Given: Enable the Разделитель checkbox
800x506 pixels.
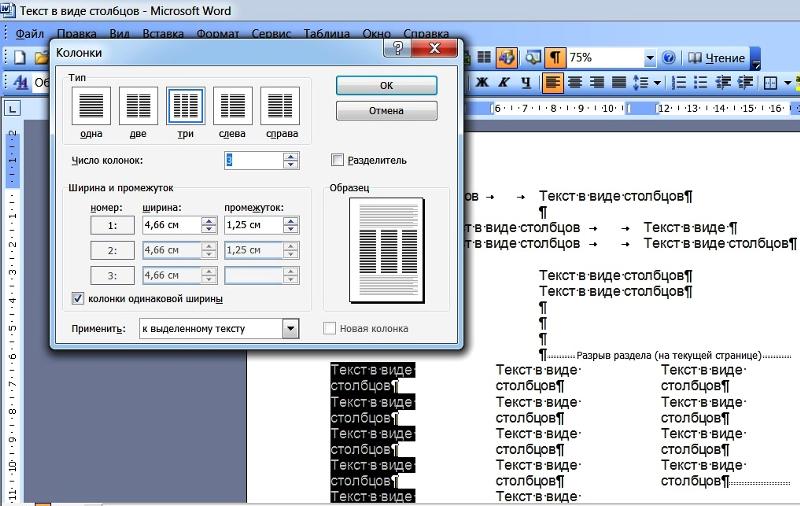Looking at the screenshot, I should (x=337, y=160).
